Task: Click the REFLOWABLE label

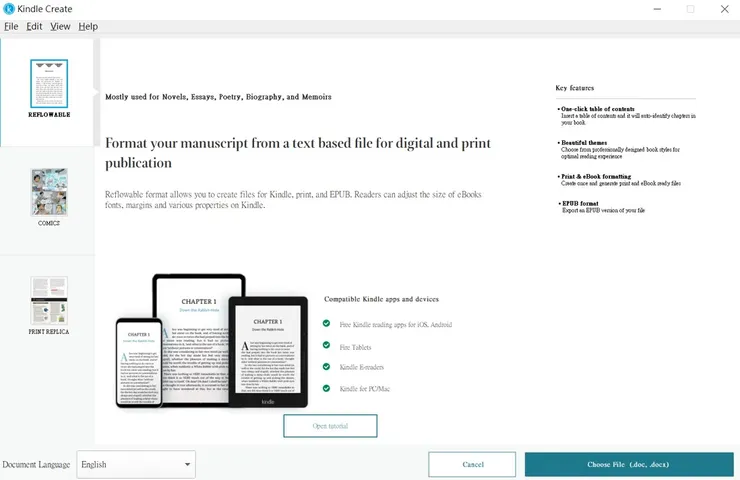Action: pos(49,115)
